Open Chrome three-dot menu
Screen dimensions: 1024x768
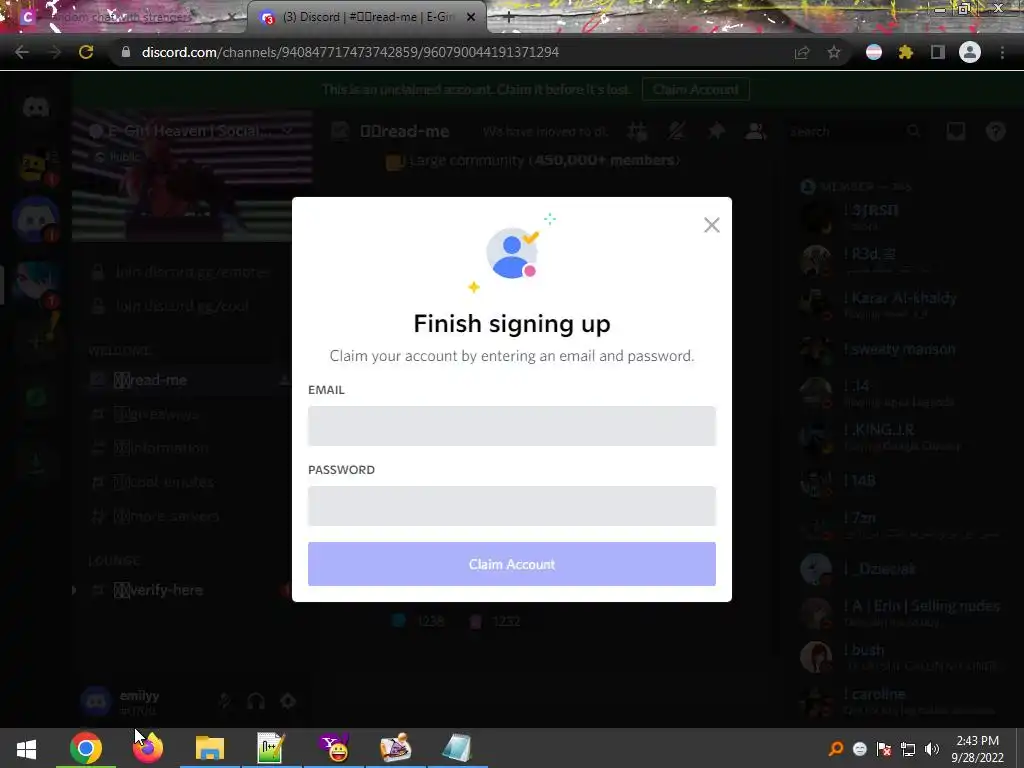[1002, 52]
